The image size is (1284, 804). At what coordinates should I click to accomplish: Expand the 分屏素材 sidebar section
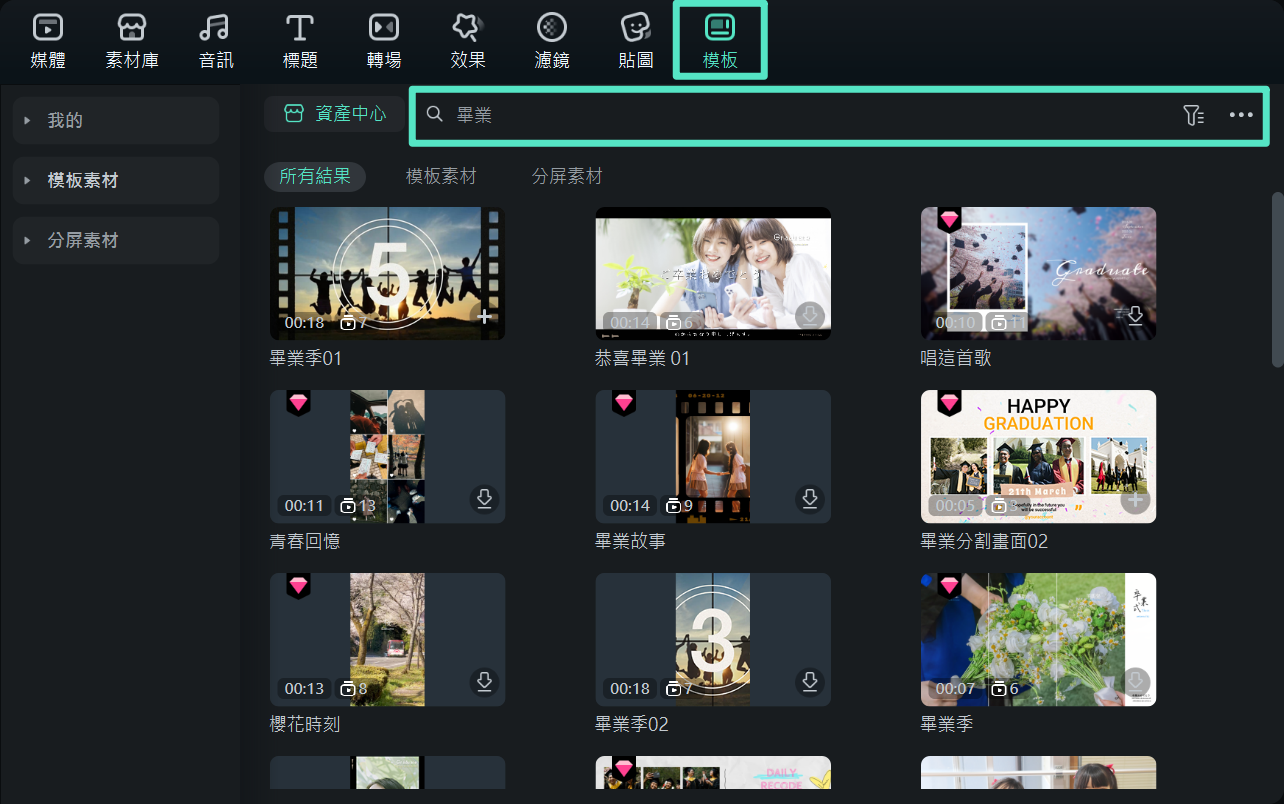tap(116, 241)
